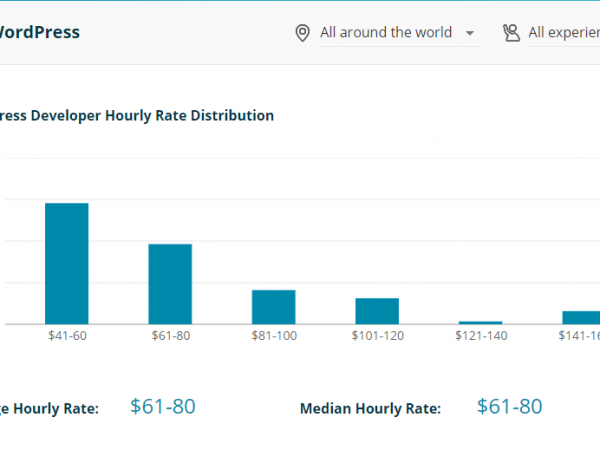Click the '$101-120' axis label
This screenshot has height=450, width=600.
[x=377, y=336]
